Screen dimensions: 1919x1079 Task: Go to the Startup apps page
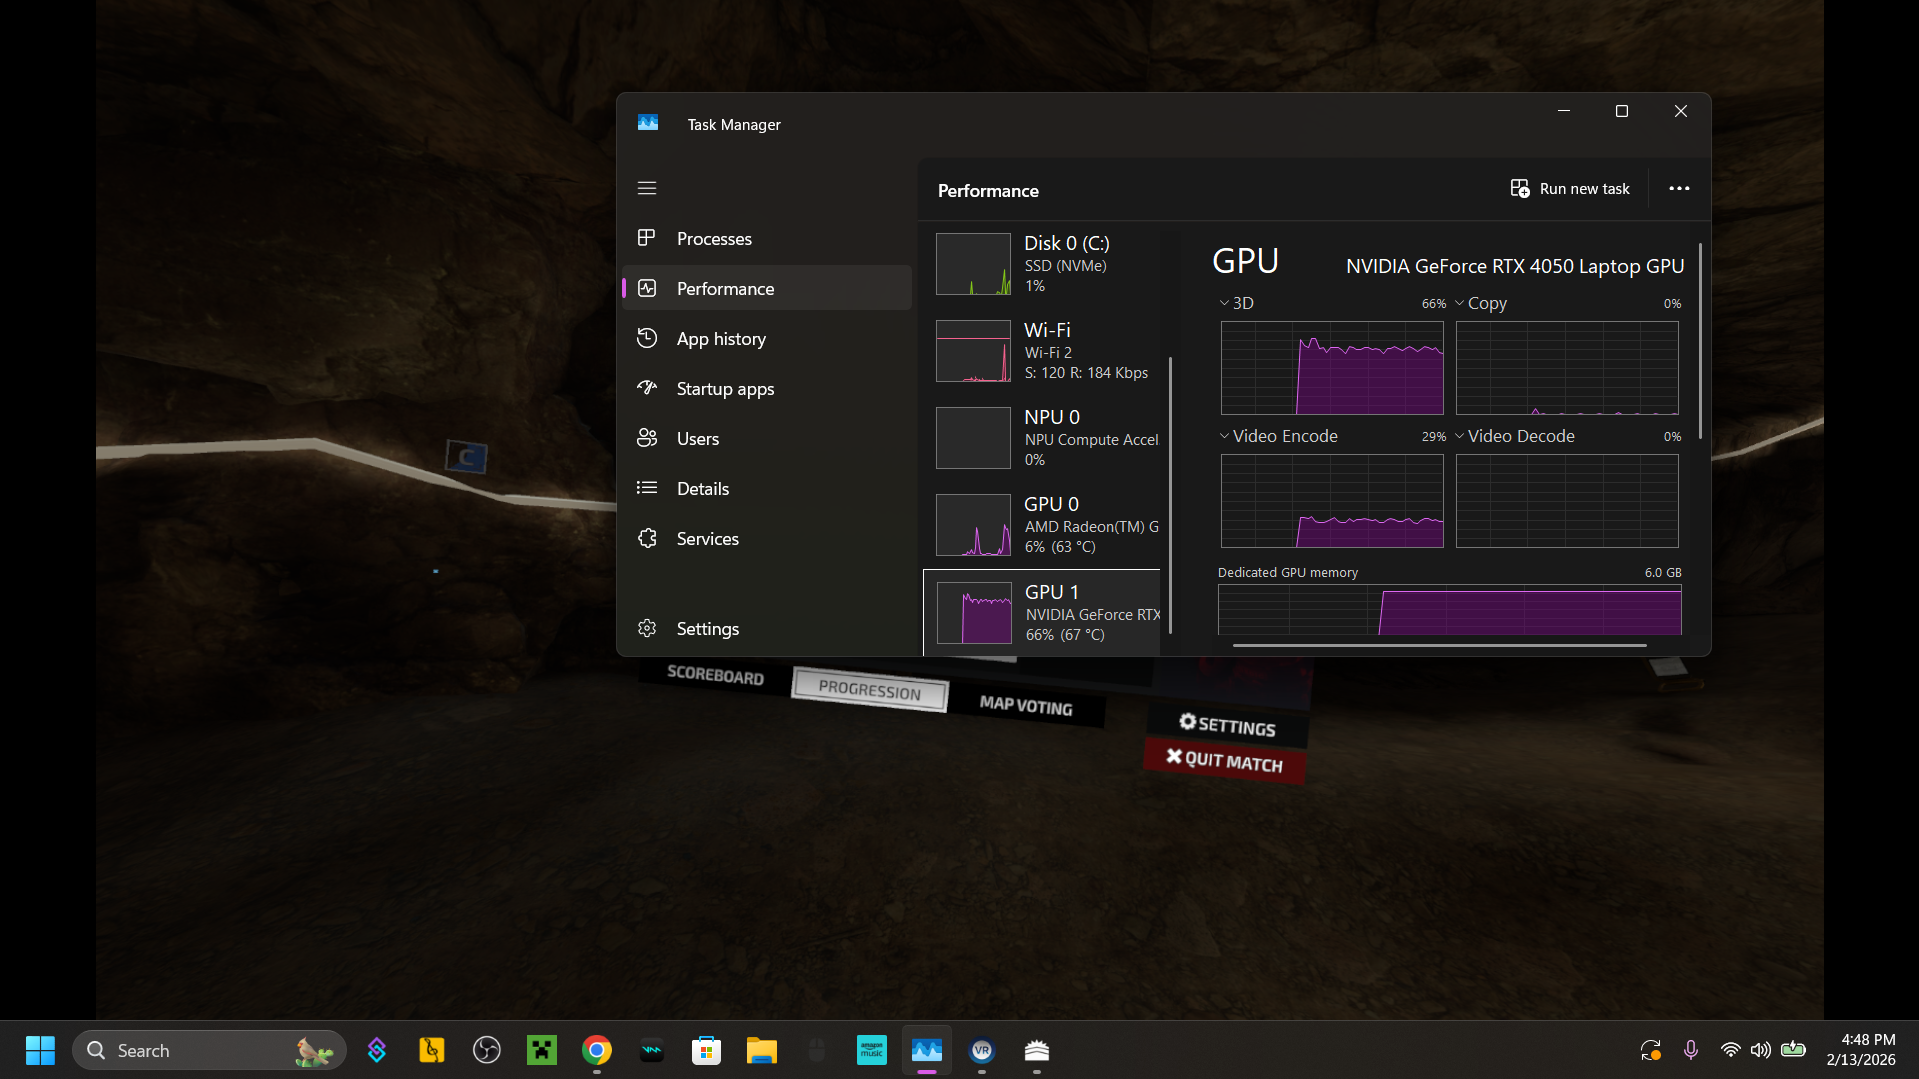pos(724,389)
